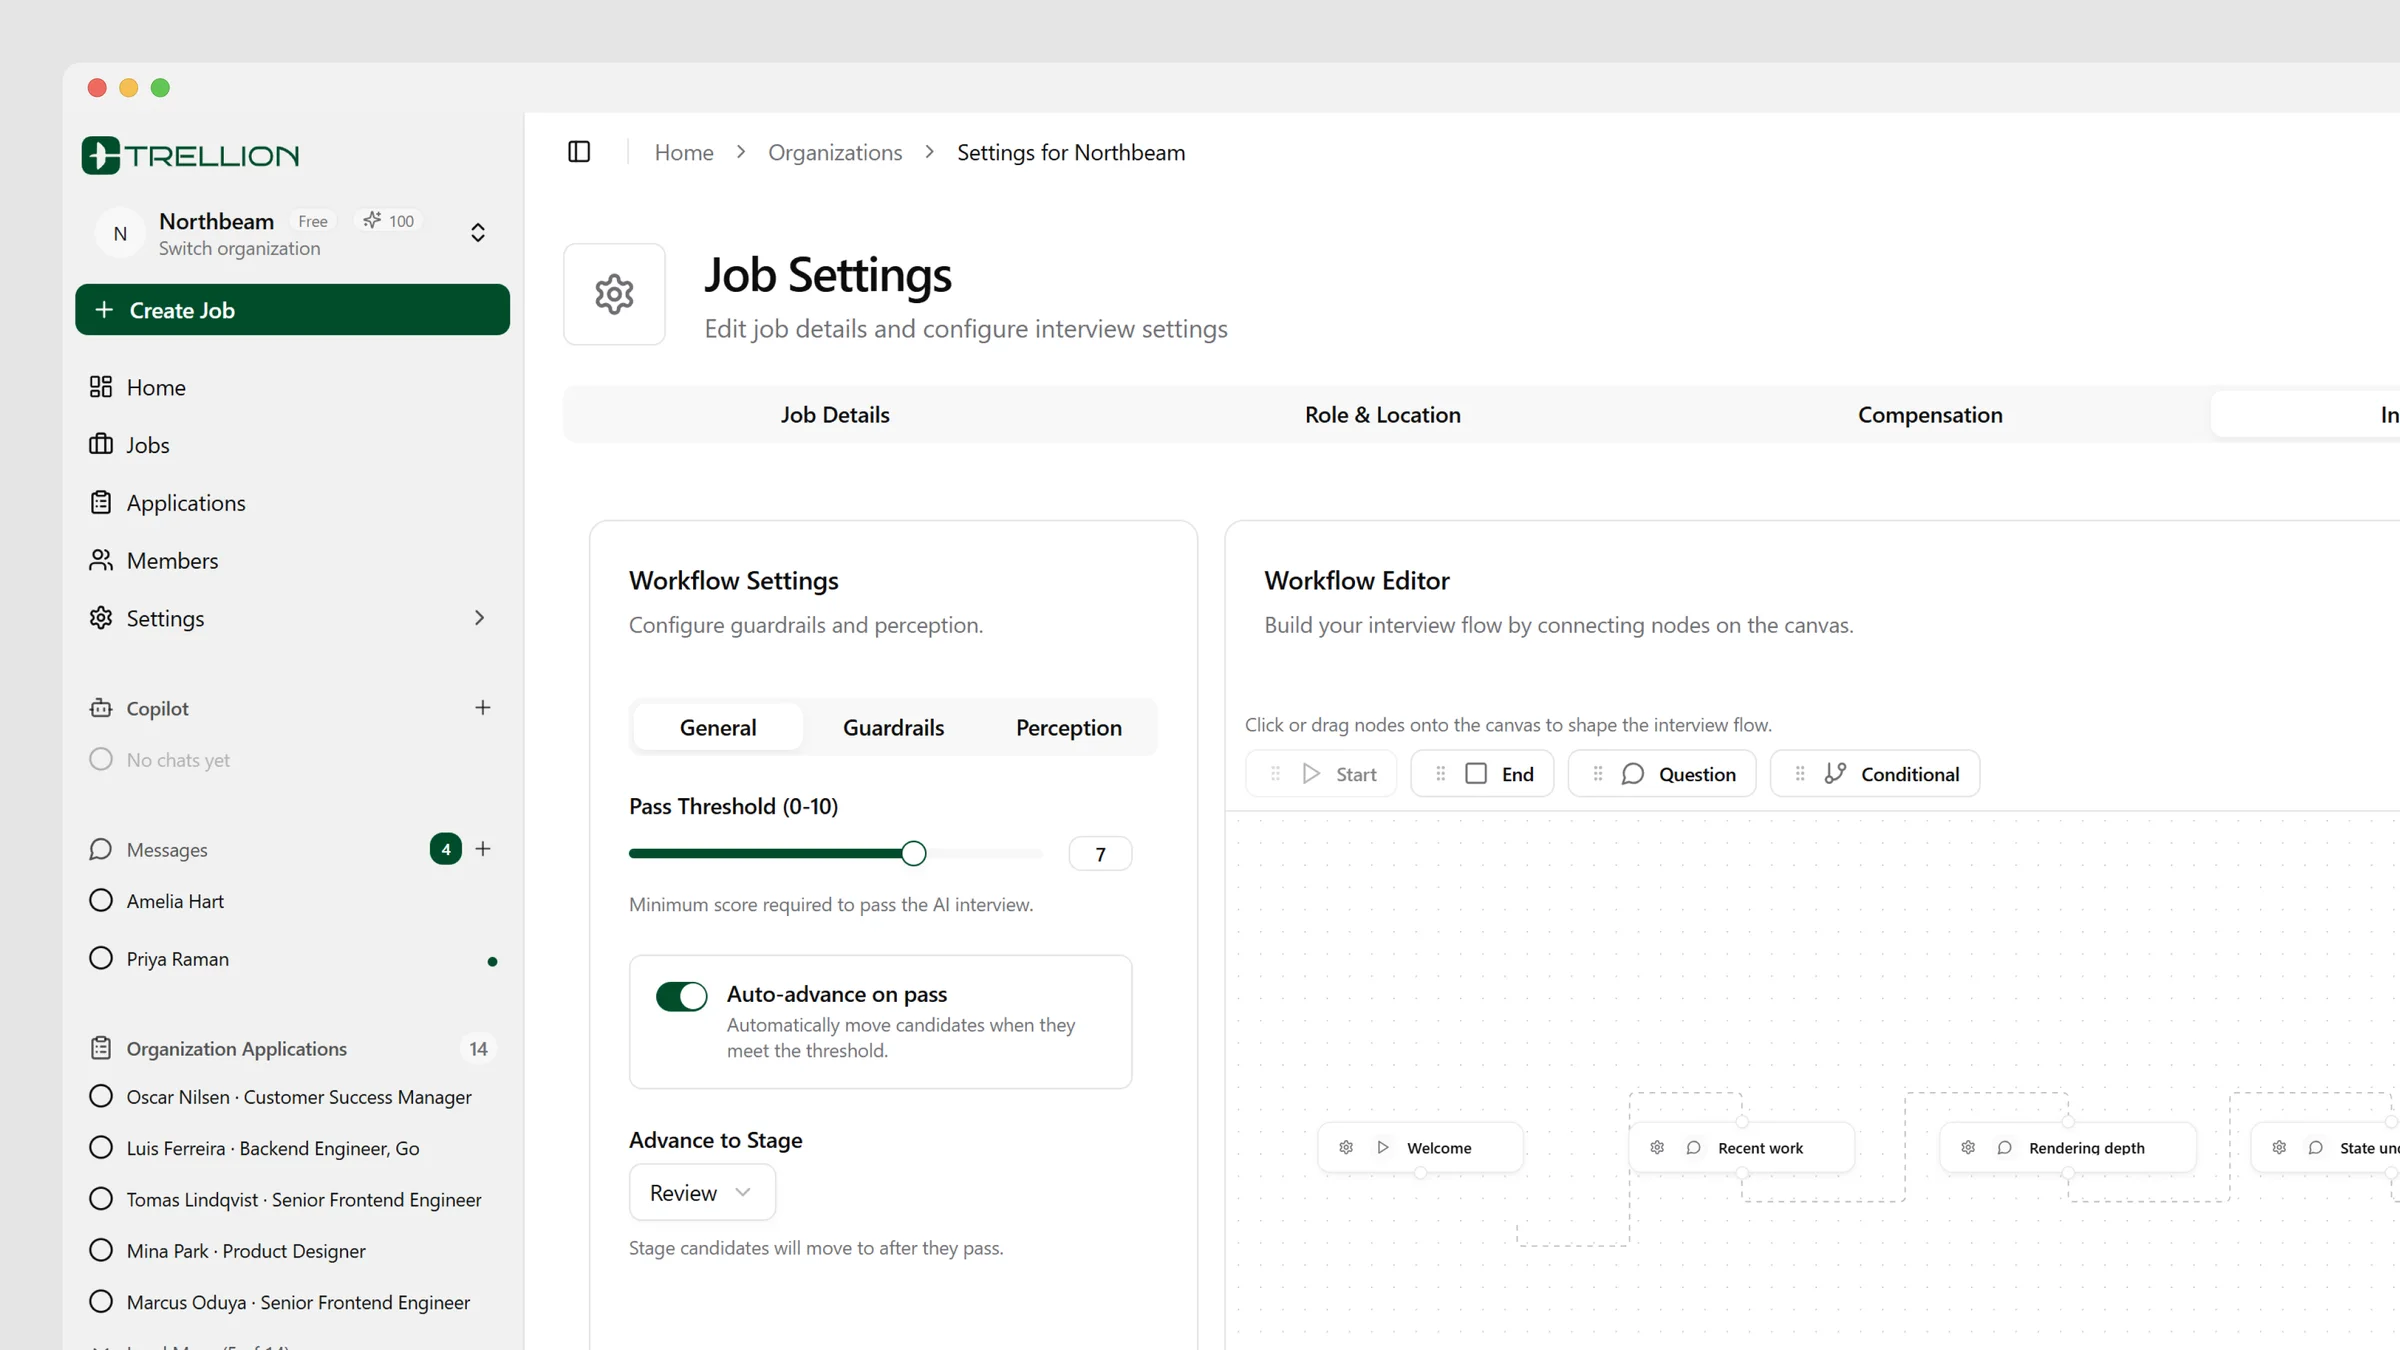Click the Jobs briefcase icon

click(101, 444)
